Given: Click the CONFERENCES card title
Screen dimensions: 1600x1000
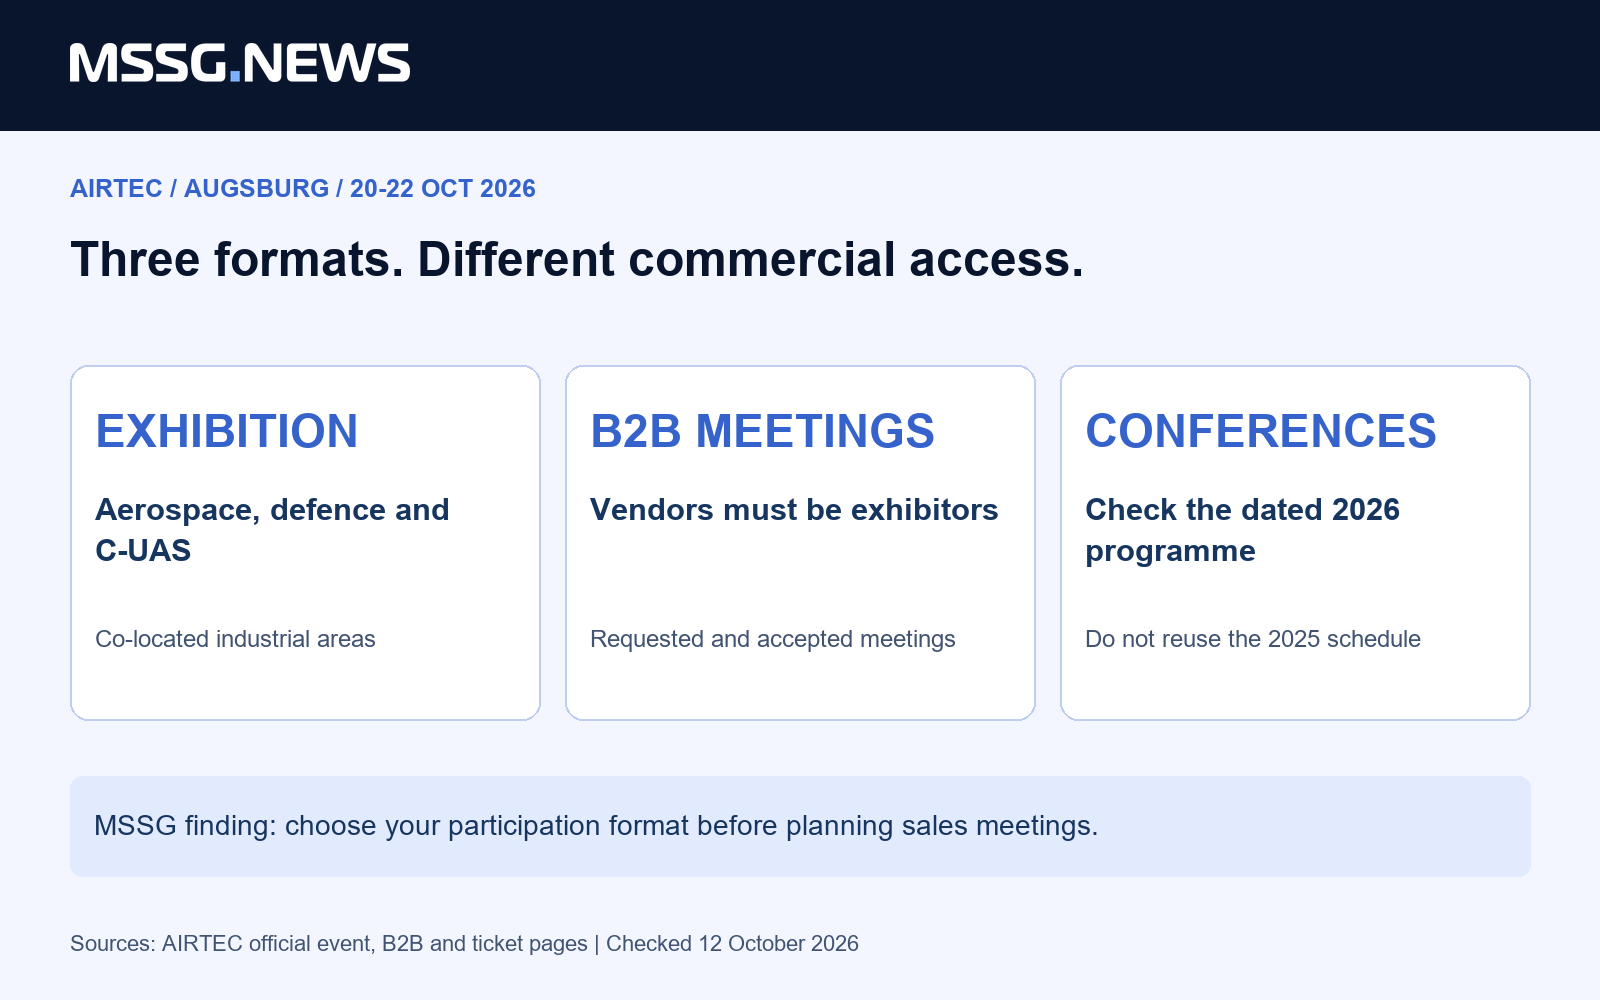Looking at the screenshot, I should (x=1261, y=431).
